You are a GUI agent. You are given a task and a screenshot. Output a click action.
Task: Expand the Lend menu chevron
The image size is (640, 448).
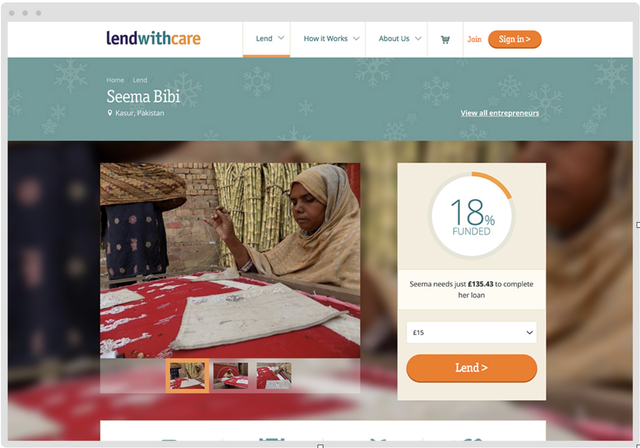pos(281,38)
